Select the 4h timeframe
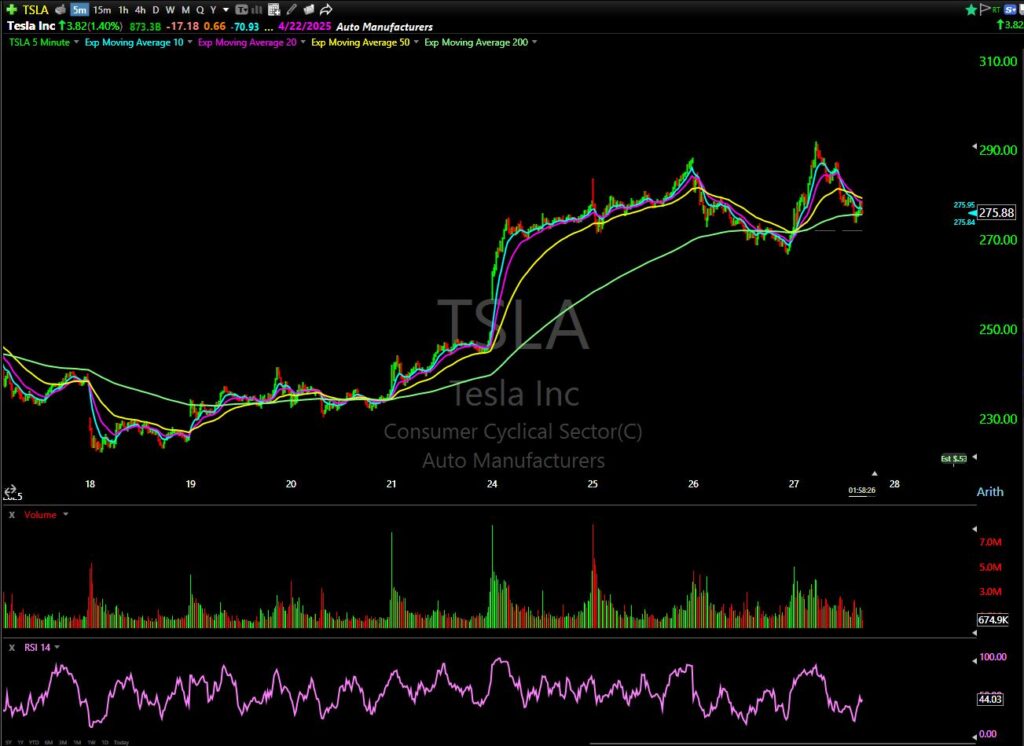Viewport: 1024px width, 746px height. point(139,9)
